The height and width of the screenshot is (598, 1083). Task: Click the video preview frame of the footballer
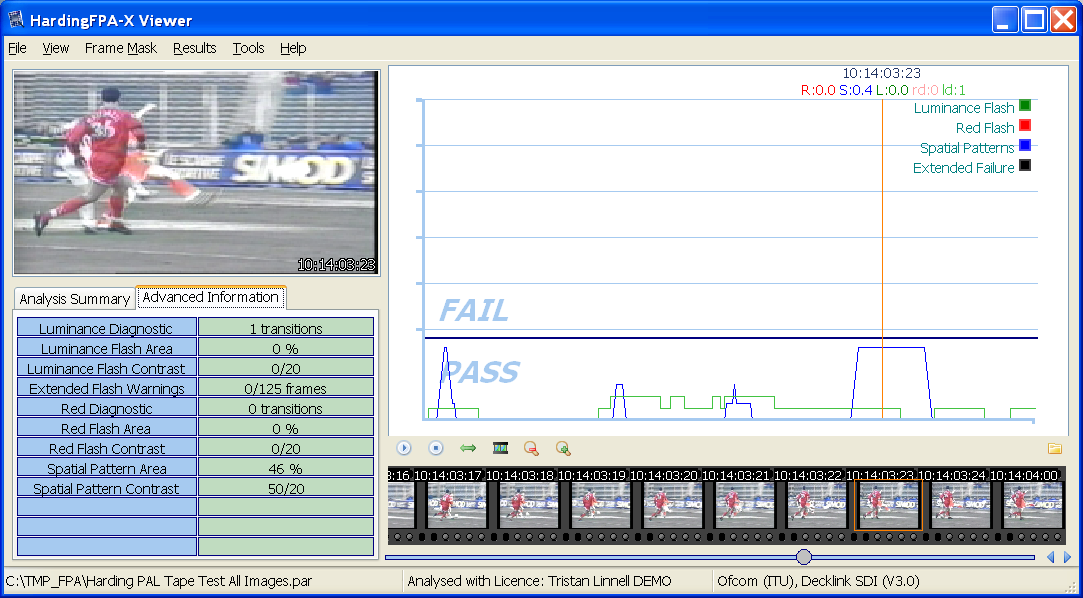(x=196, y=173)
